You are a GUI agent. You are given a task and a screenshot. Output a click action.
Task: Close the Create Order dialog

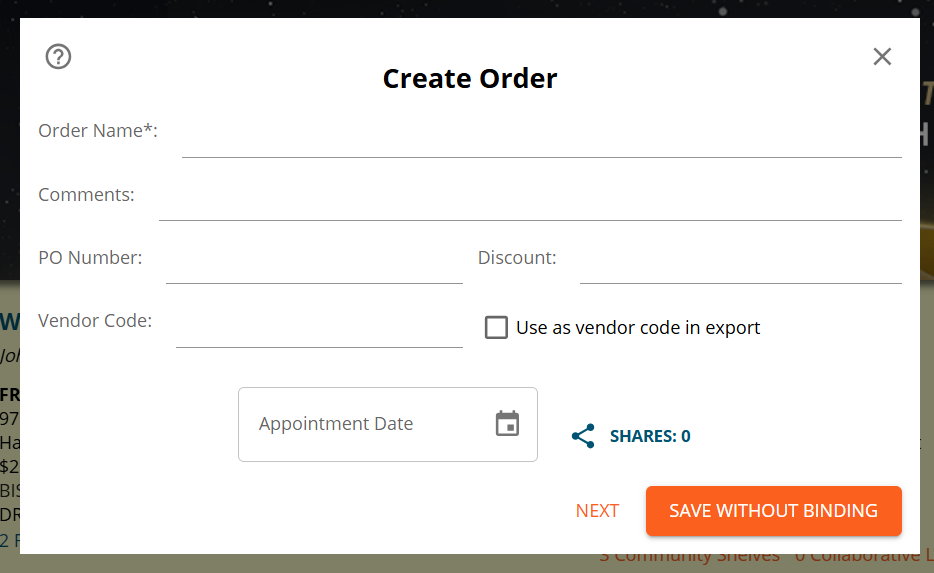[x=882, y=57]
